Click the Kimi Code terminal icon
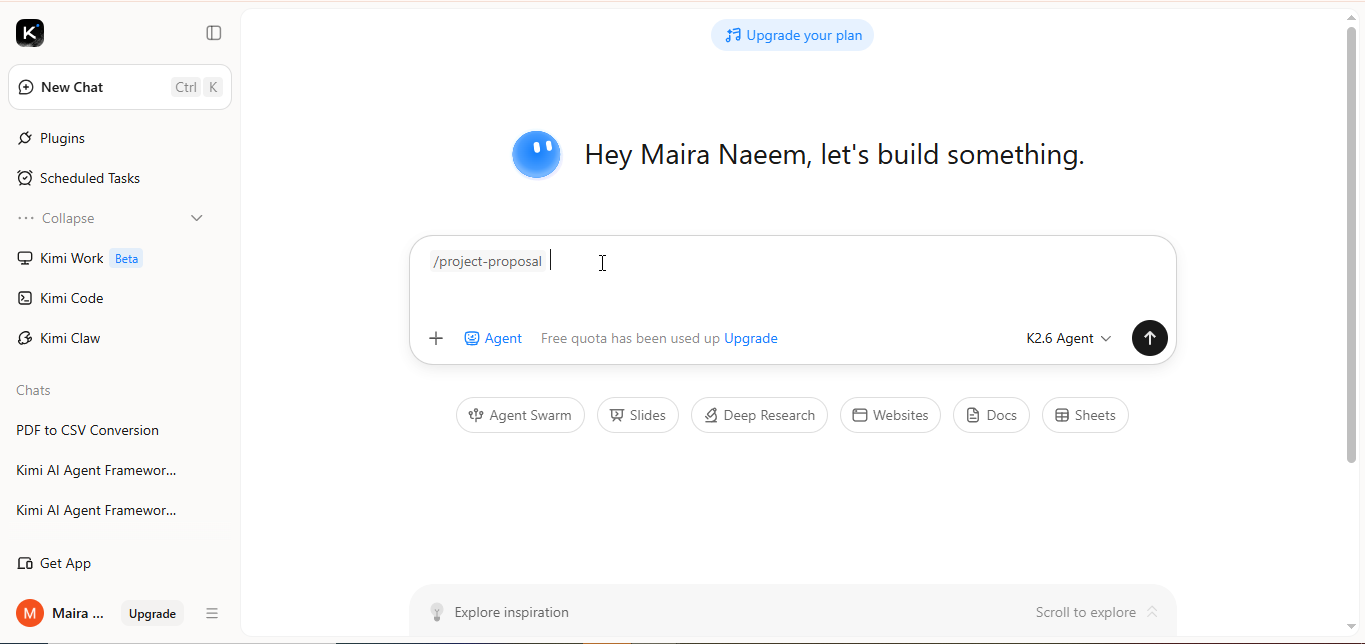Image resolution: width=1365 pixels, height=644 pixels. tap(25, 298)
